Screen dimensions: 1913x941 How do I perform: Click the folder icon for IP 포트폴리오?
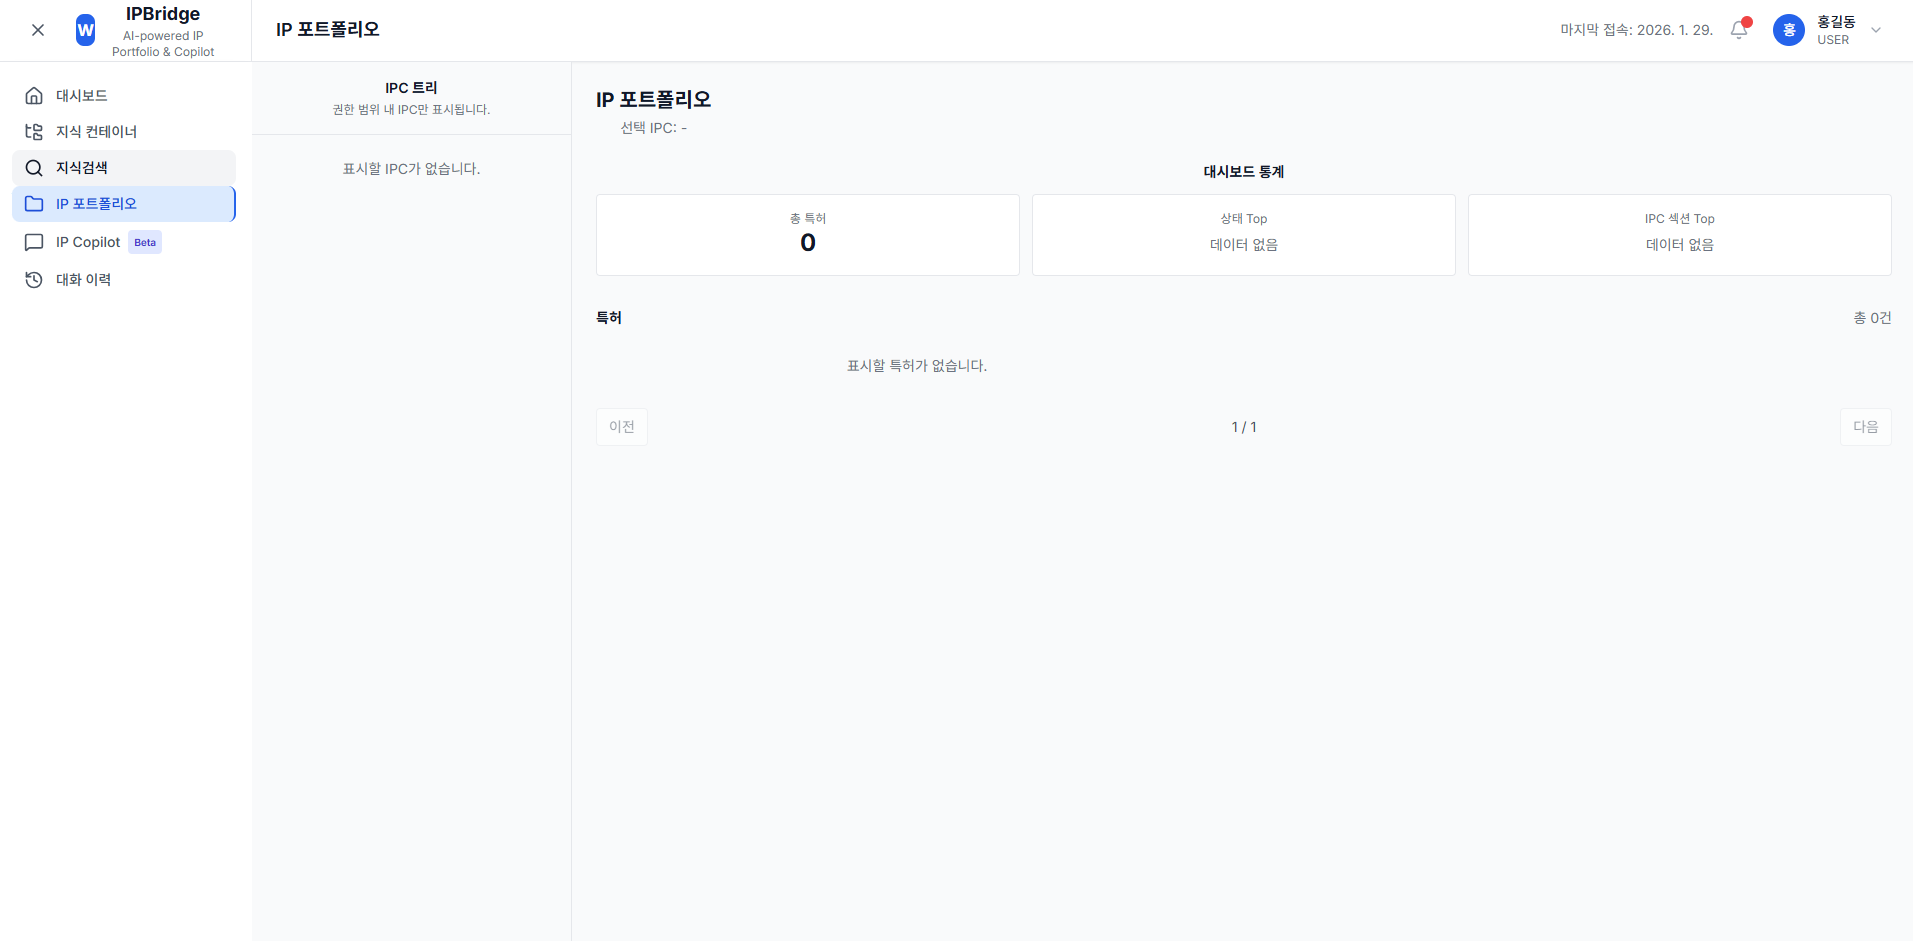point(34,204)
